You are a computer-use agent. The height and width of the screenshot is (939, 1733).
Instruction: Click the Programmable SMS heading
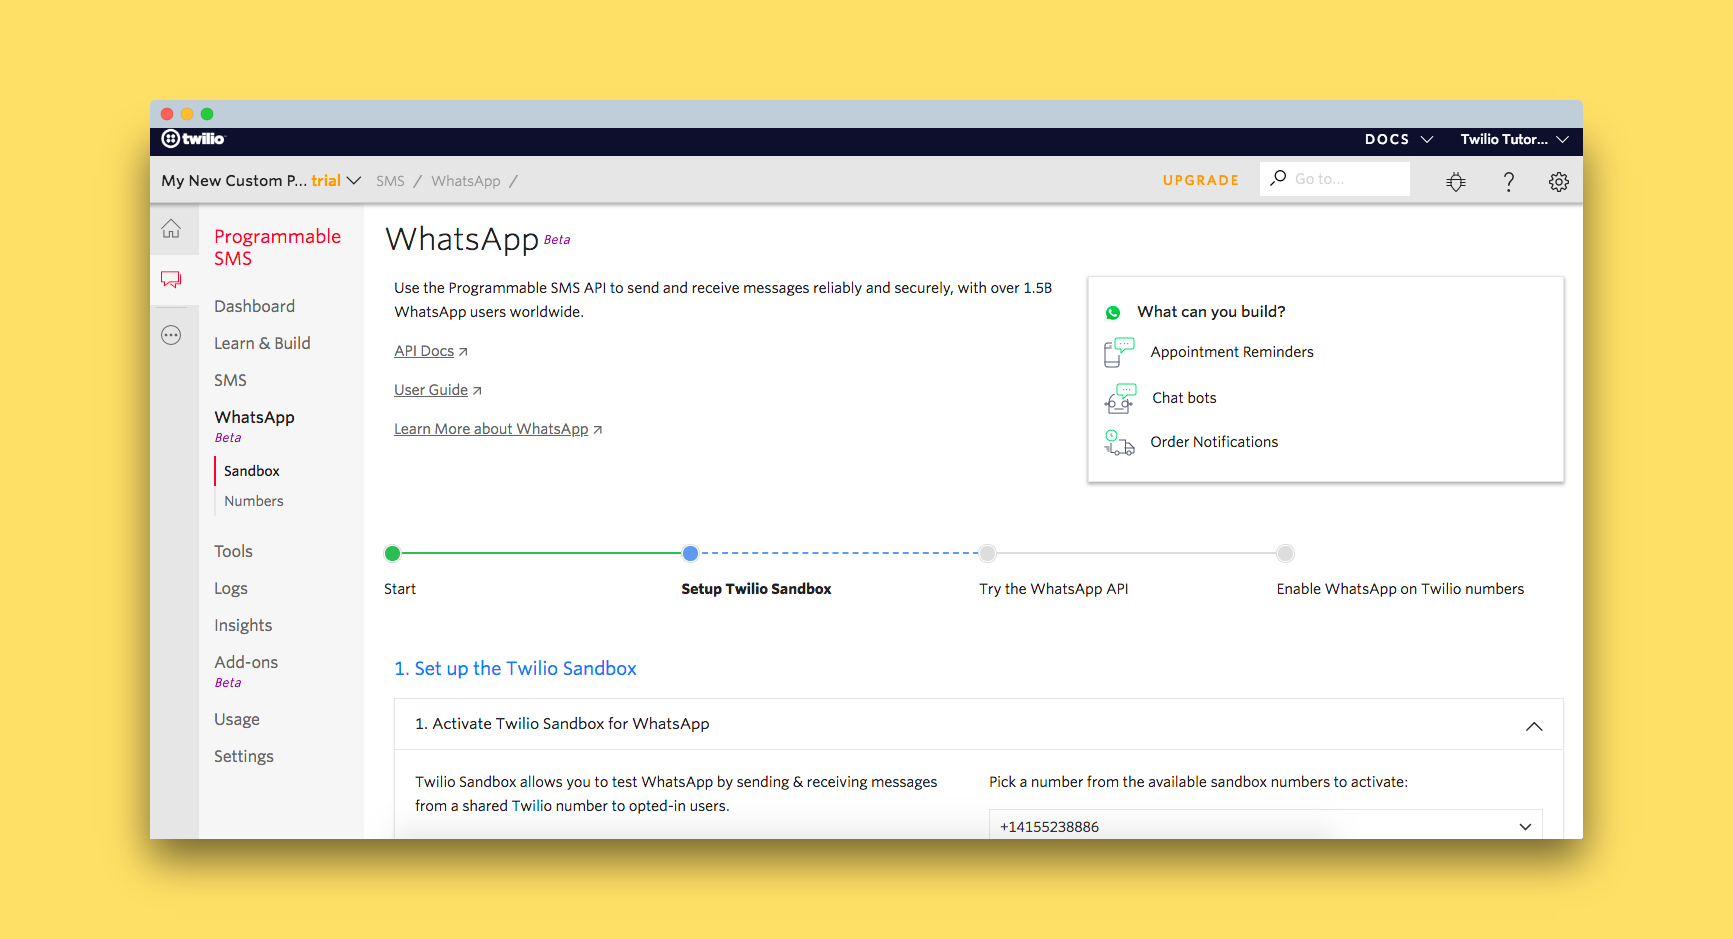(277, 247)
